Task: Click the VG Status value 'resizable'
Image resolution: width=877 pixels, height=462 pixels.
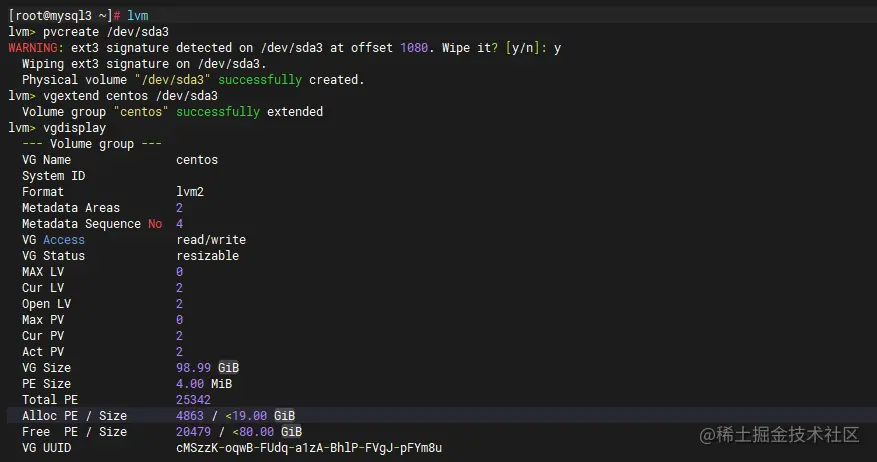Action: [x=208, y=256]
